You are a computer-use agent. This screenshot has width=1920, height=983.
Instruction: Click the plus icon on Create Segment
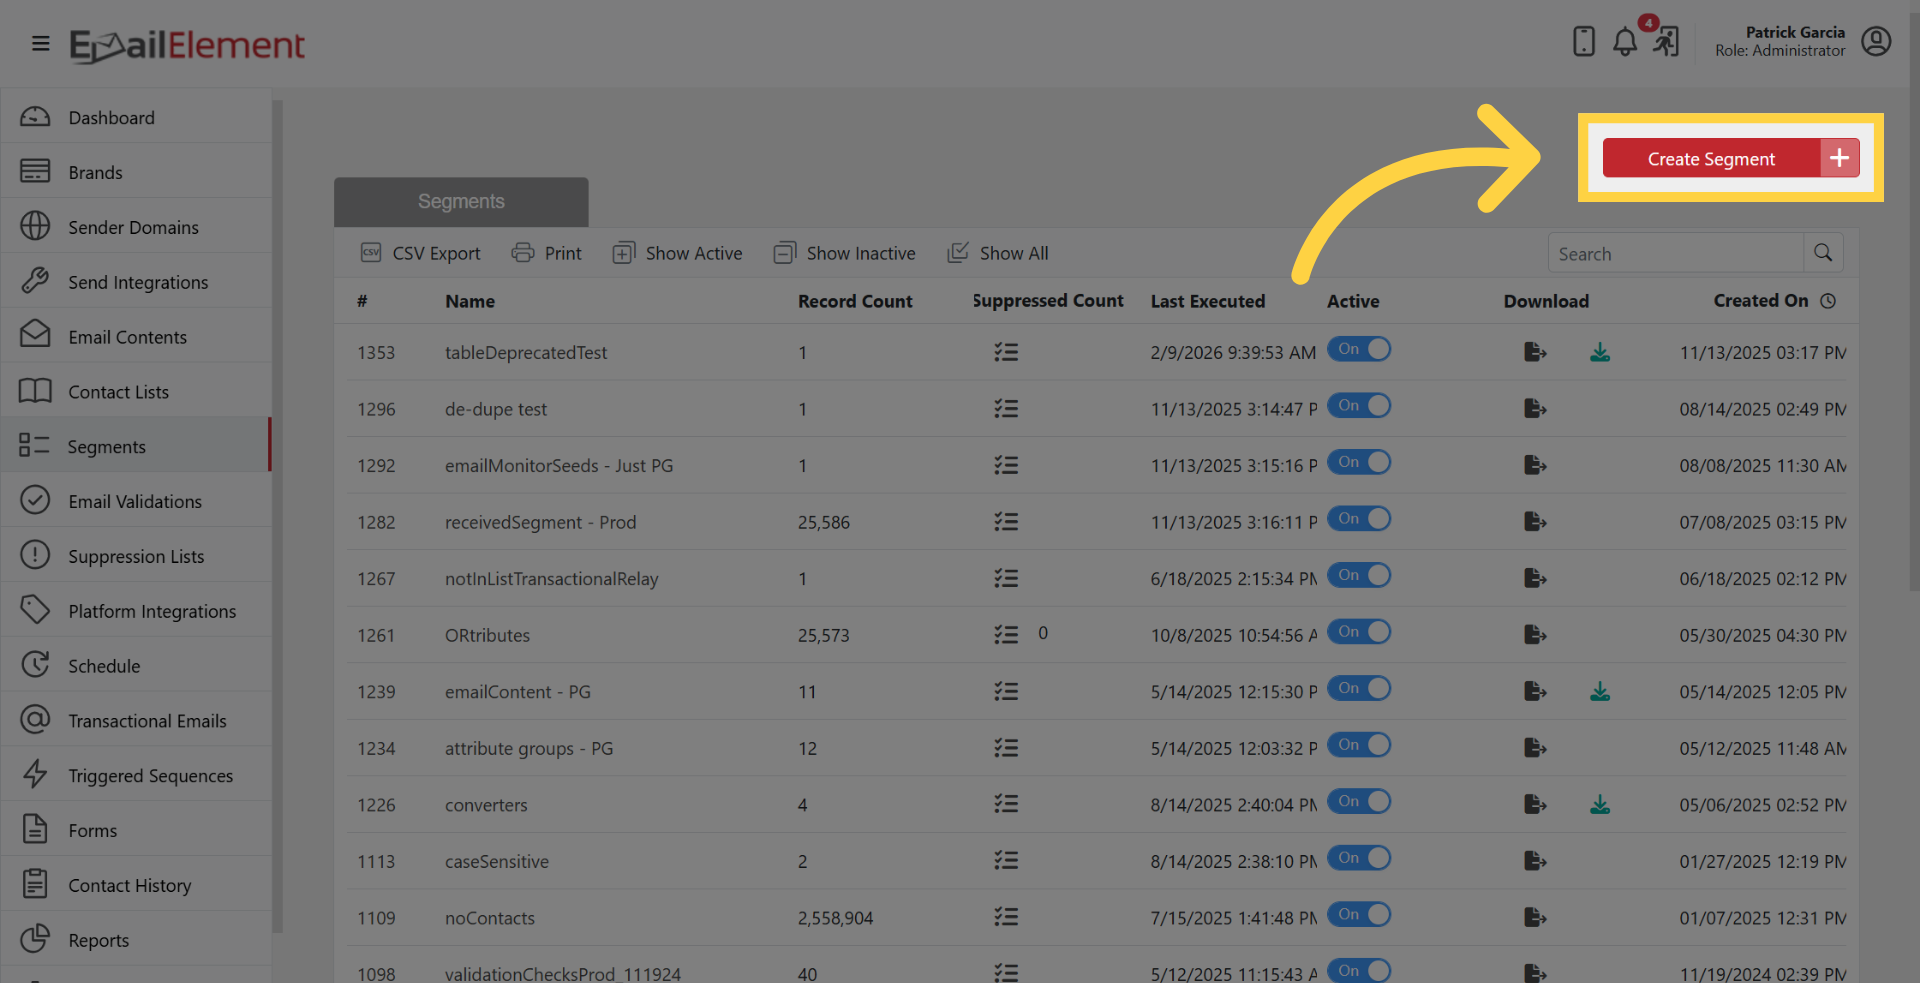tap(1839, 158)
